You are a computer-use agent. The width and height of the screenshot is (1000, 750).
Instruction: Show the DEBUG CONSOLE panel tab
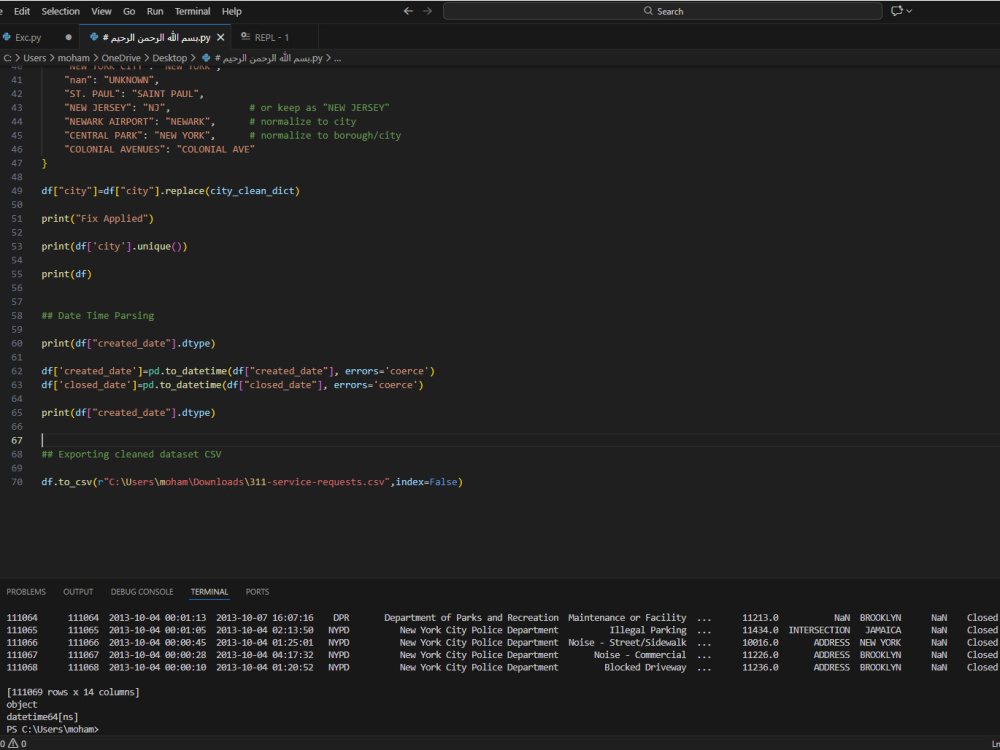coord(142,592)
